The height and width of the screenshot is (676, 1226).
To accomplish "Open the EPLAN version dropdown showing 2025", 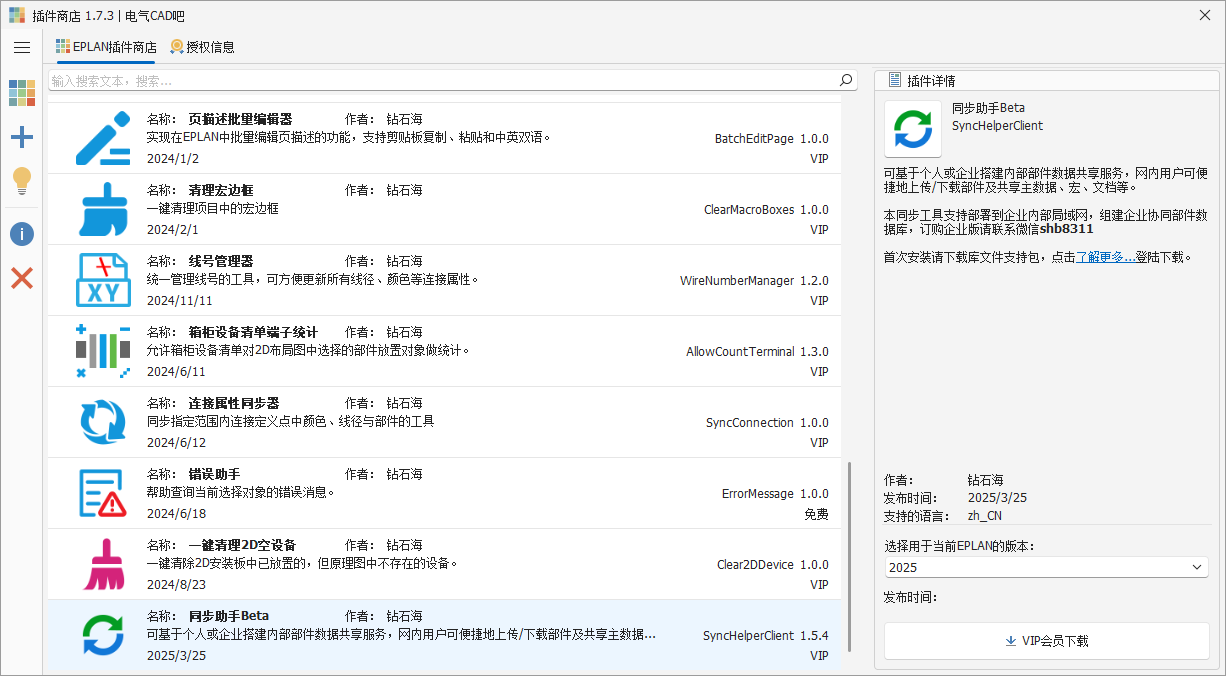I will (x=1046, y=567).
